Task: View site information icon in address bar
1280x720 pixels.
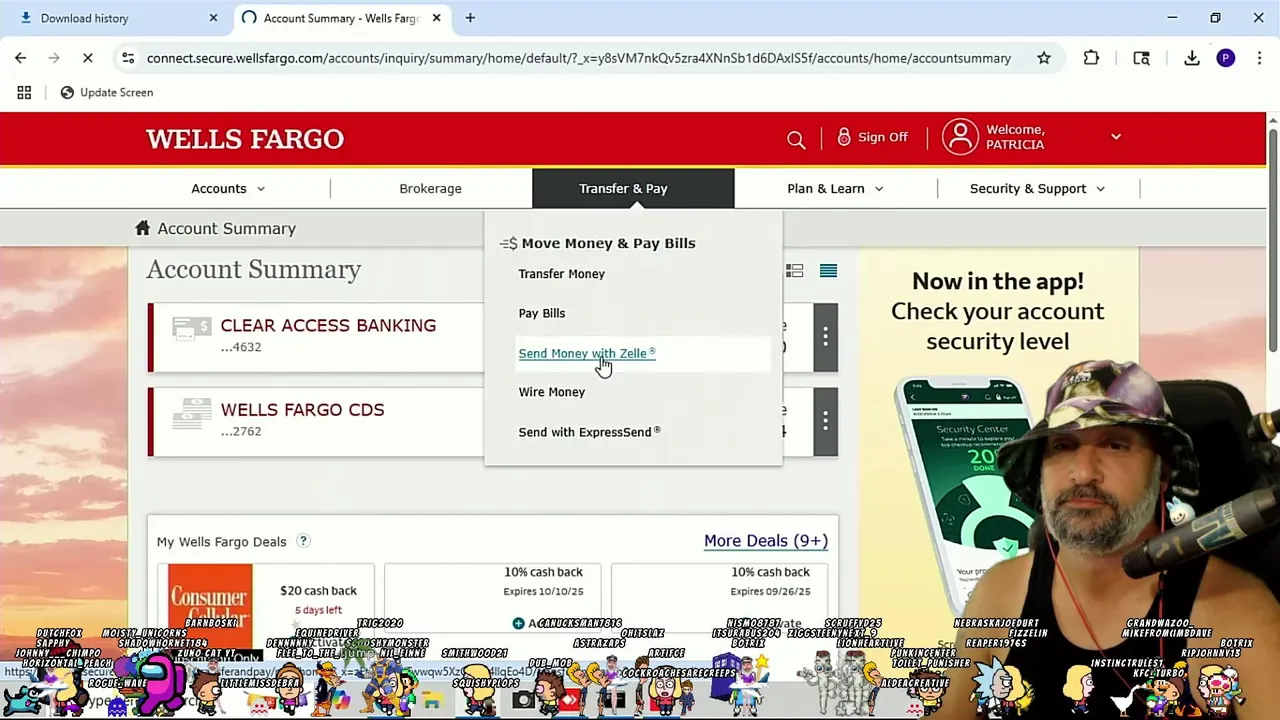Action: 128,58
